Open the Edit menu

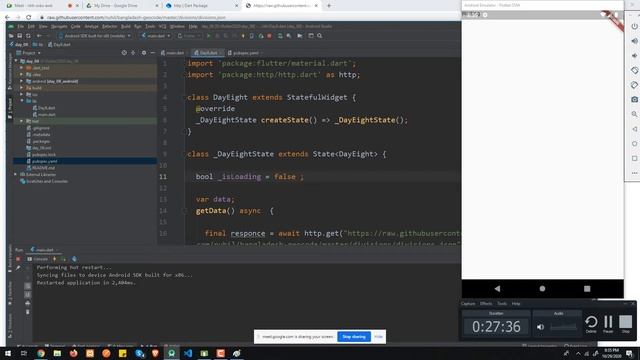pyautogui.click(x=31, y=27)
